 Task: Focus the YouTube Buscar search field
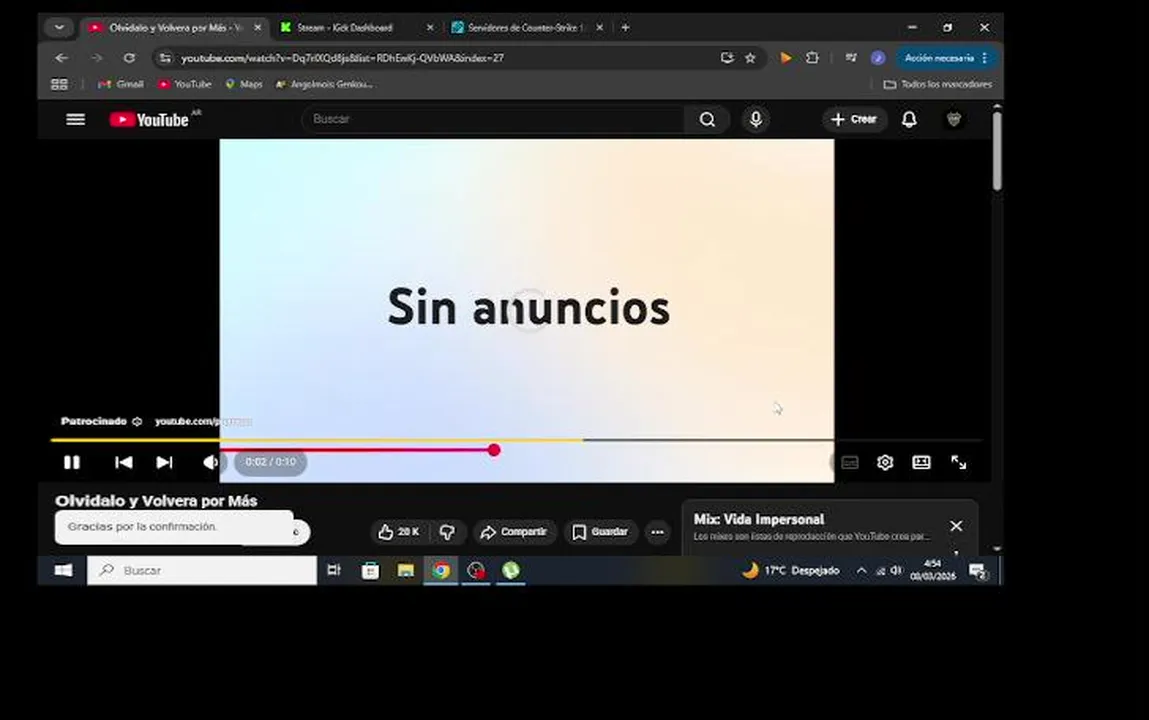(495, 119)
